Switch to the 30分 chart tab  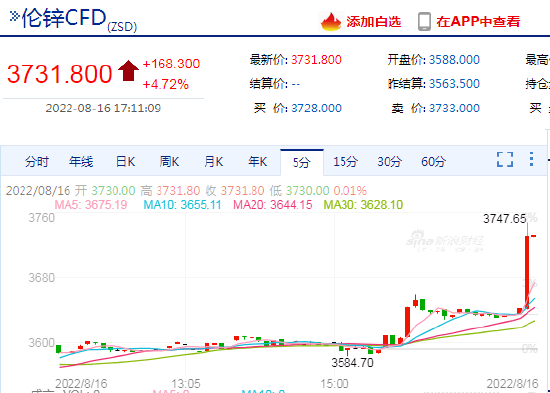point(389,162)
